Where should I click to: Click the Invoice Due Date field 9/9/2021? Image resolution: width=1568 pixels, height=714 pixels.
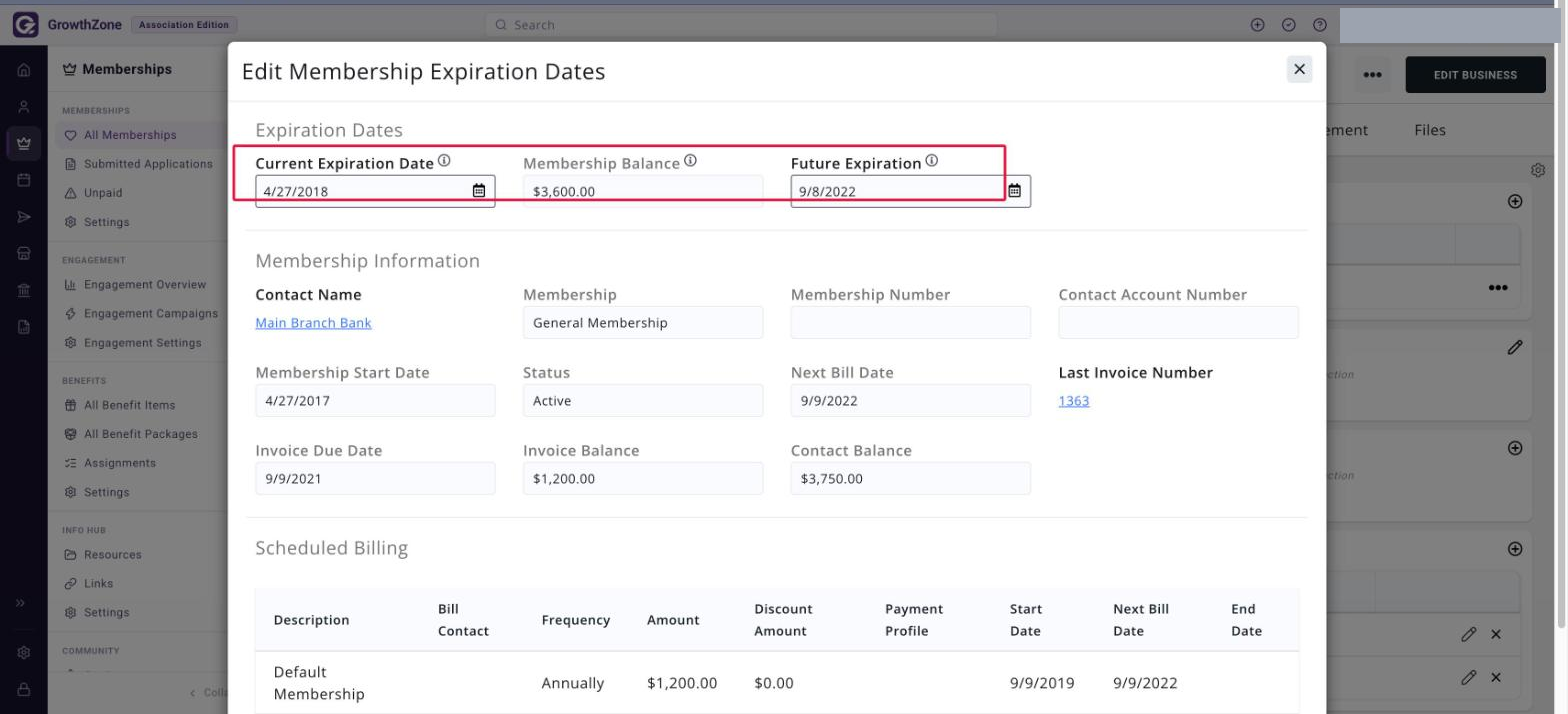click(375, 479)
